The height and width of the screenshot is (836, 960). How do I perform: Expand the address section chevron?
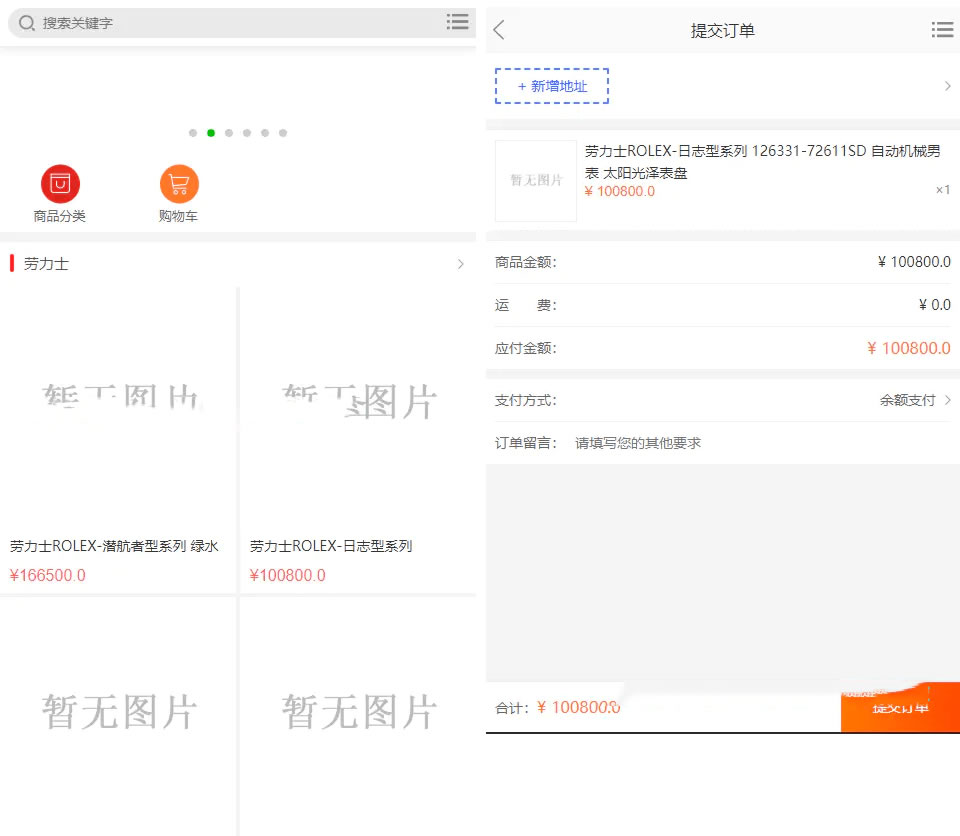pos(948,86)
